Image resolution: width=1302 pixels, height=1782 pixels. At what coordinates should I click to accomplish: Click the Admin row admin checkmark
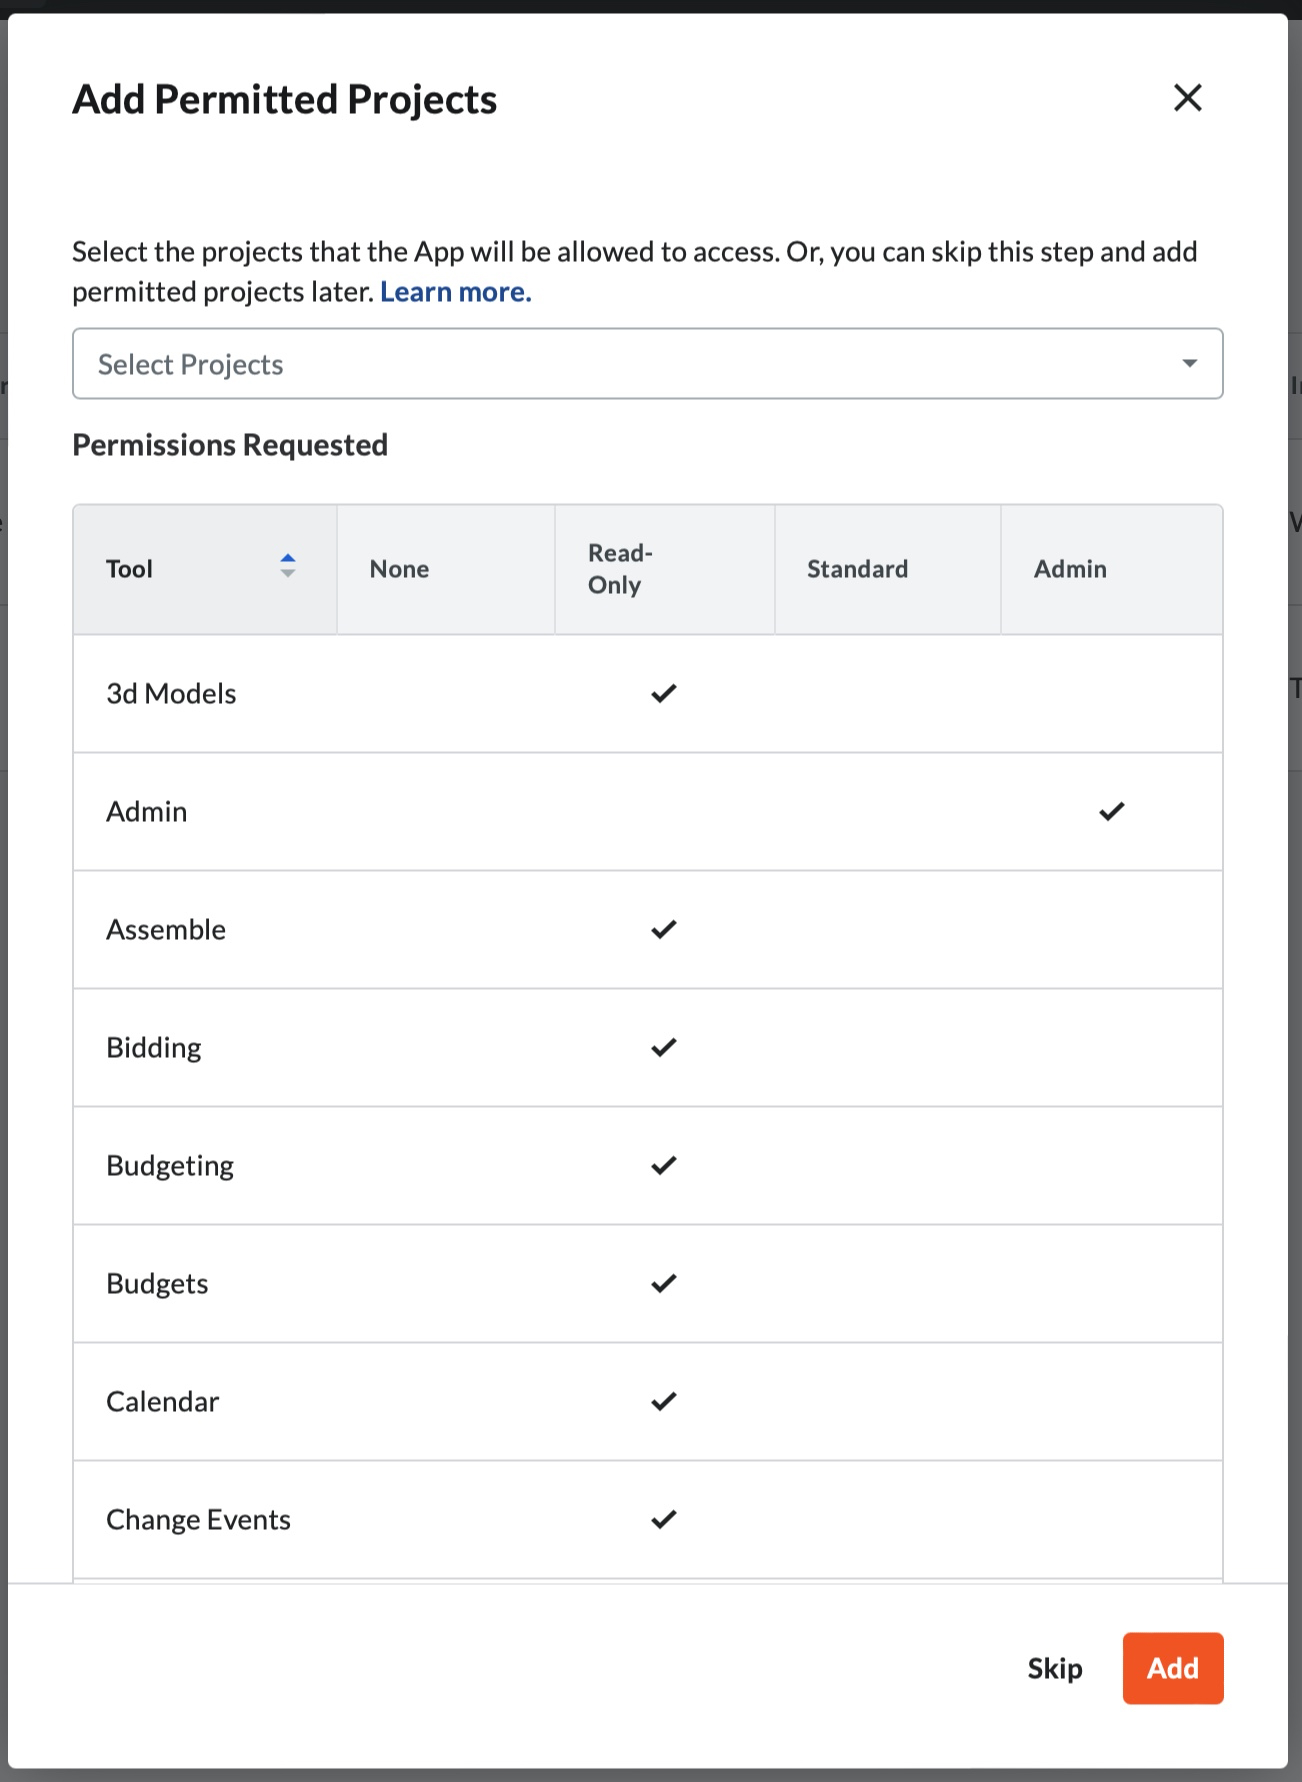click(1112, 811)
